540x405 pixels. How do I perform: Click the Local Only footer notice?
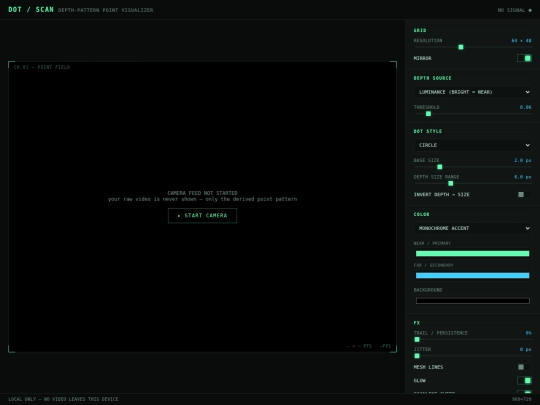tap(63, 399)
